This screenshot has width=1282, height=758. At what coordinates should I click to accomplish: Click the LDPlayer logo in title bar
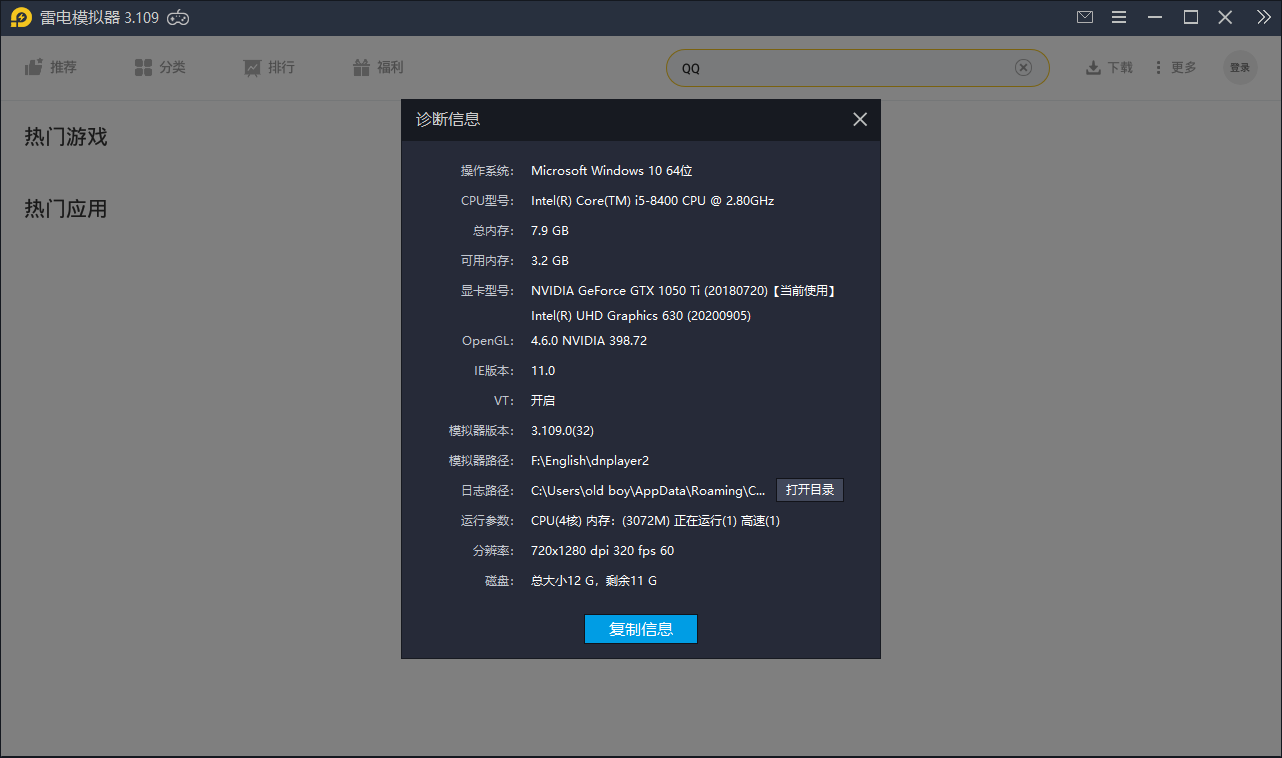21,17
